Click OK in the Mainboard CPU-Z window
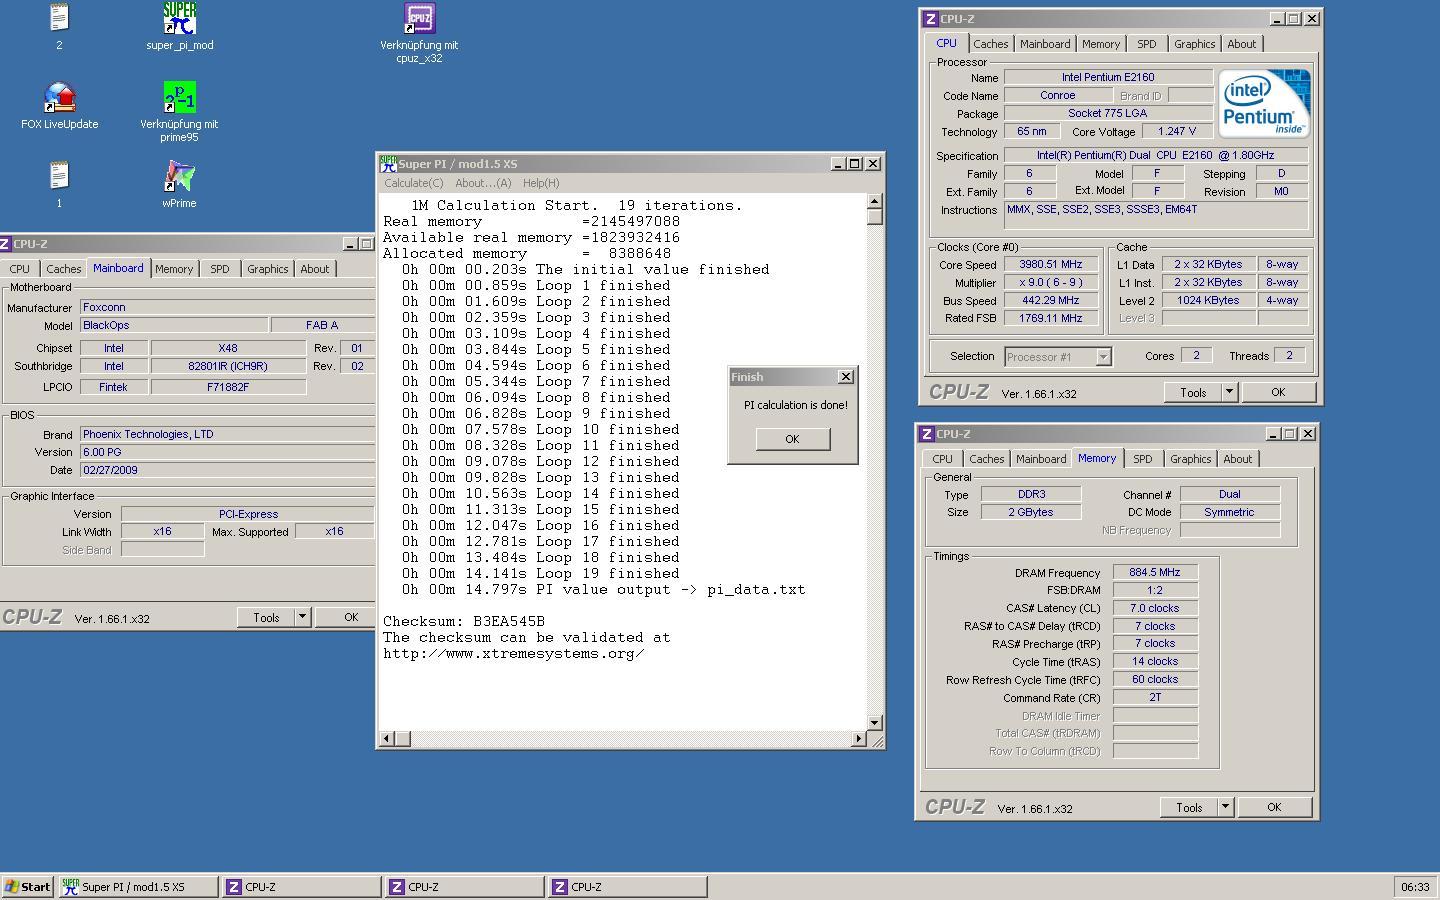Image resolution: width=1440 pixels, height=900 pixels. [346, 617]
